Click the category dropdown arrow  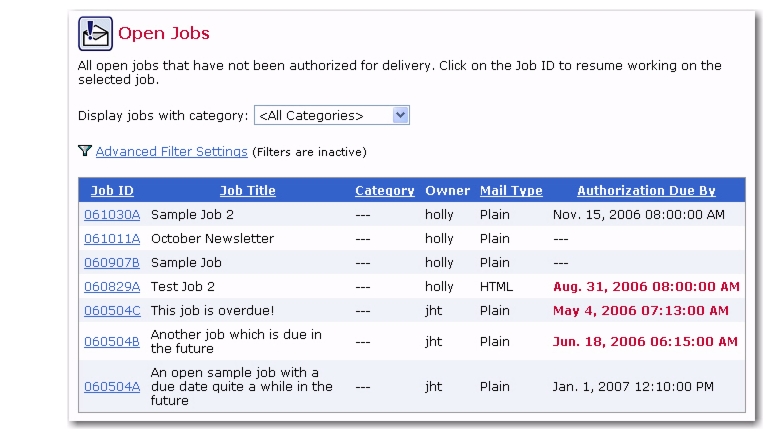[x=400, y=116]
